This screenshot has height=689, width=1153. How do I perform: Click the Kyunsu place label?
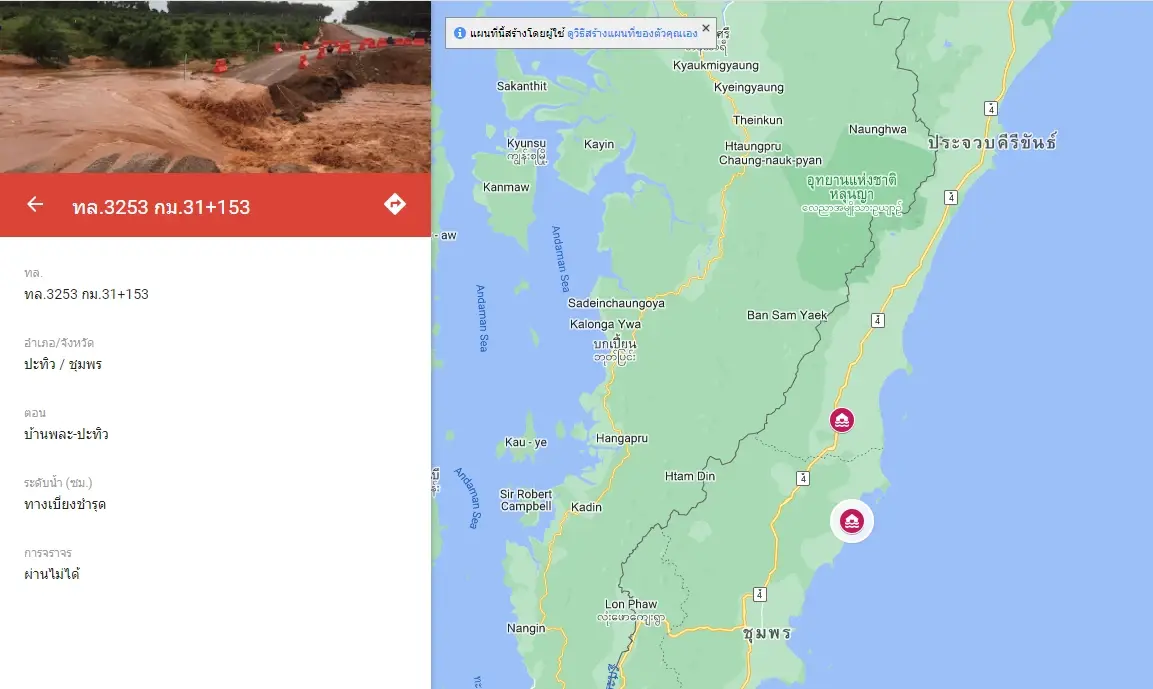click(x=526, y=143)
